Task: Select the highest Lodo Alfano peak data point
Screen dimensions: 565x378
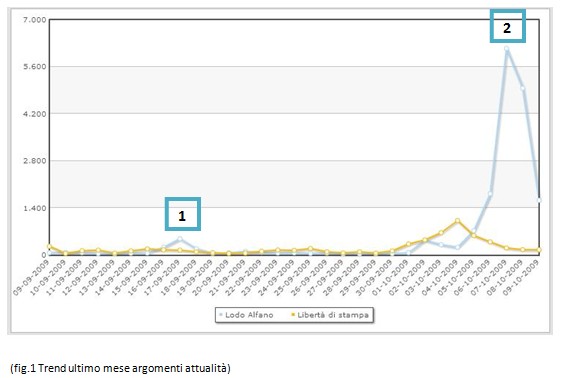Action: tap(506, 48)
